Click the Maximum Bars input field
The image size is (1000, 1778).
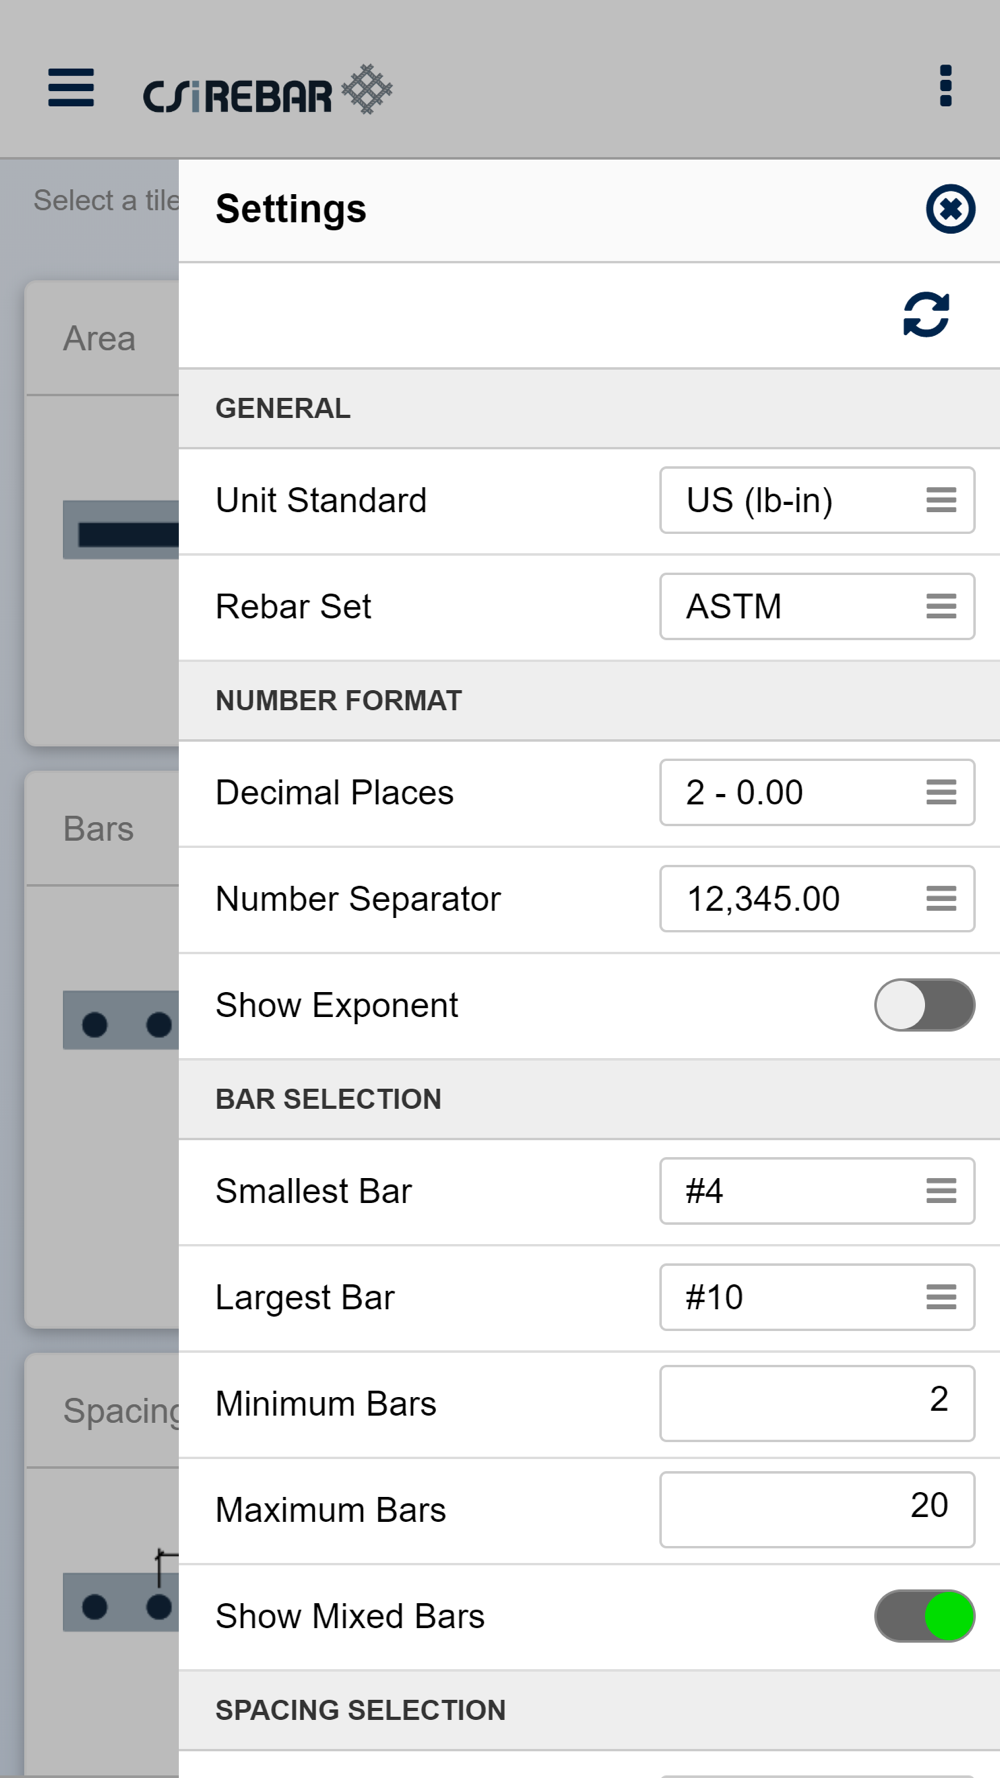point(817,1509)
